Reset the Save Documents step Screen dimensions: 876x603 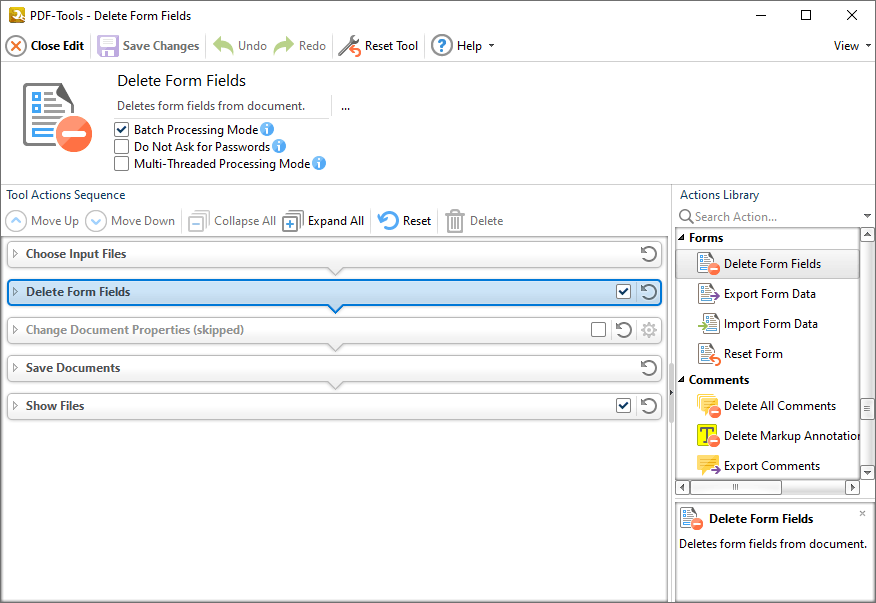coord(649,368)
